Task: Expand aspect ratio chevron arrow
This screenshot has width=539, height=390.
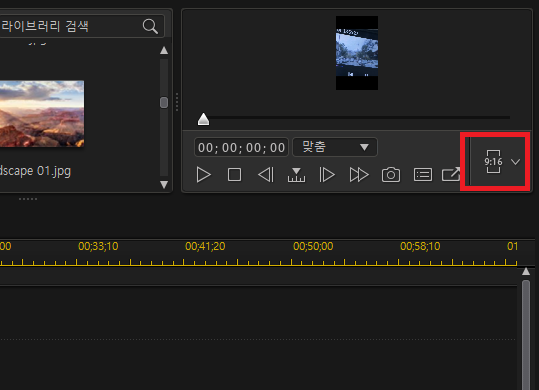Action: coord(515,162)
